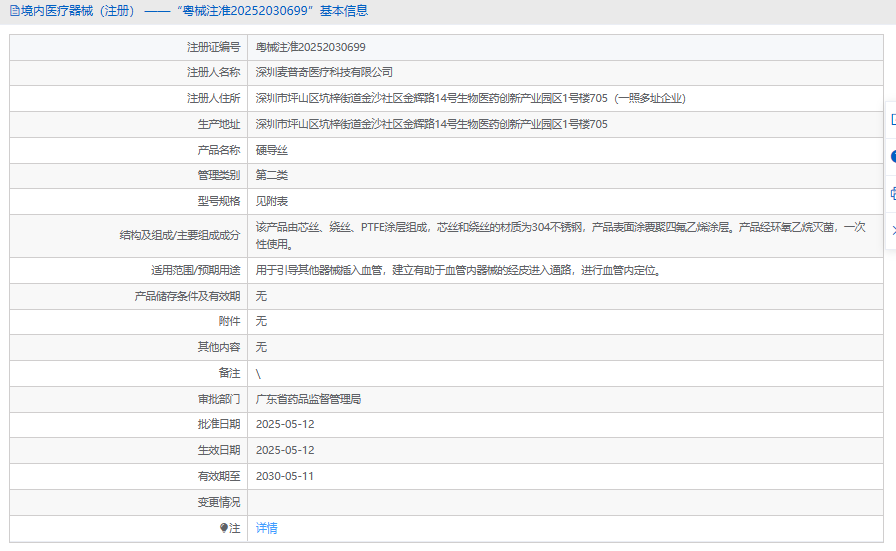Click the 产品储存条件及有效期 row label
The height and width of the screenshot is (551, 896).
click(187, 296)
